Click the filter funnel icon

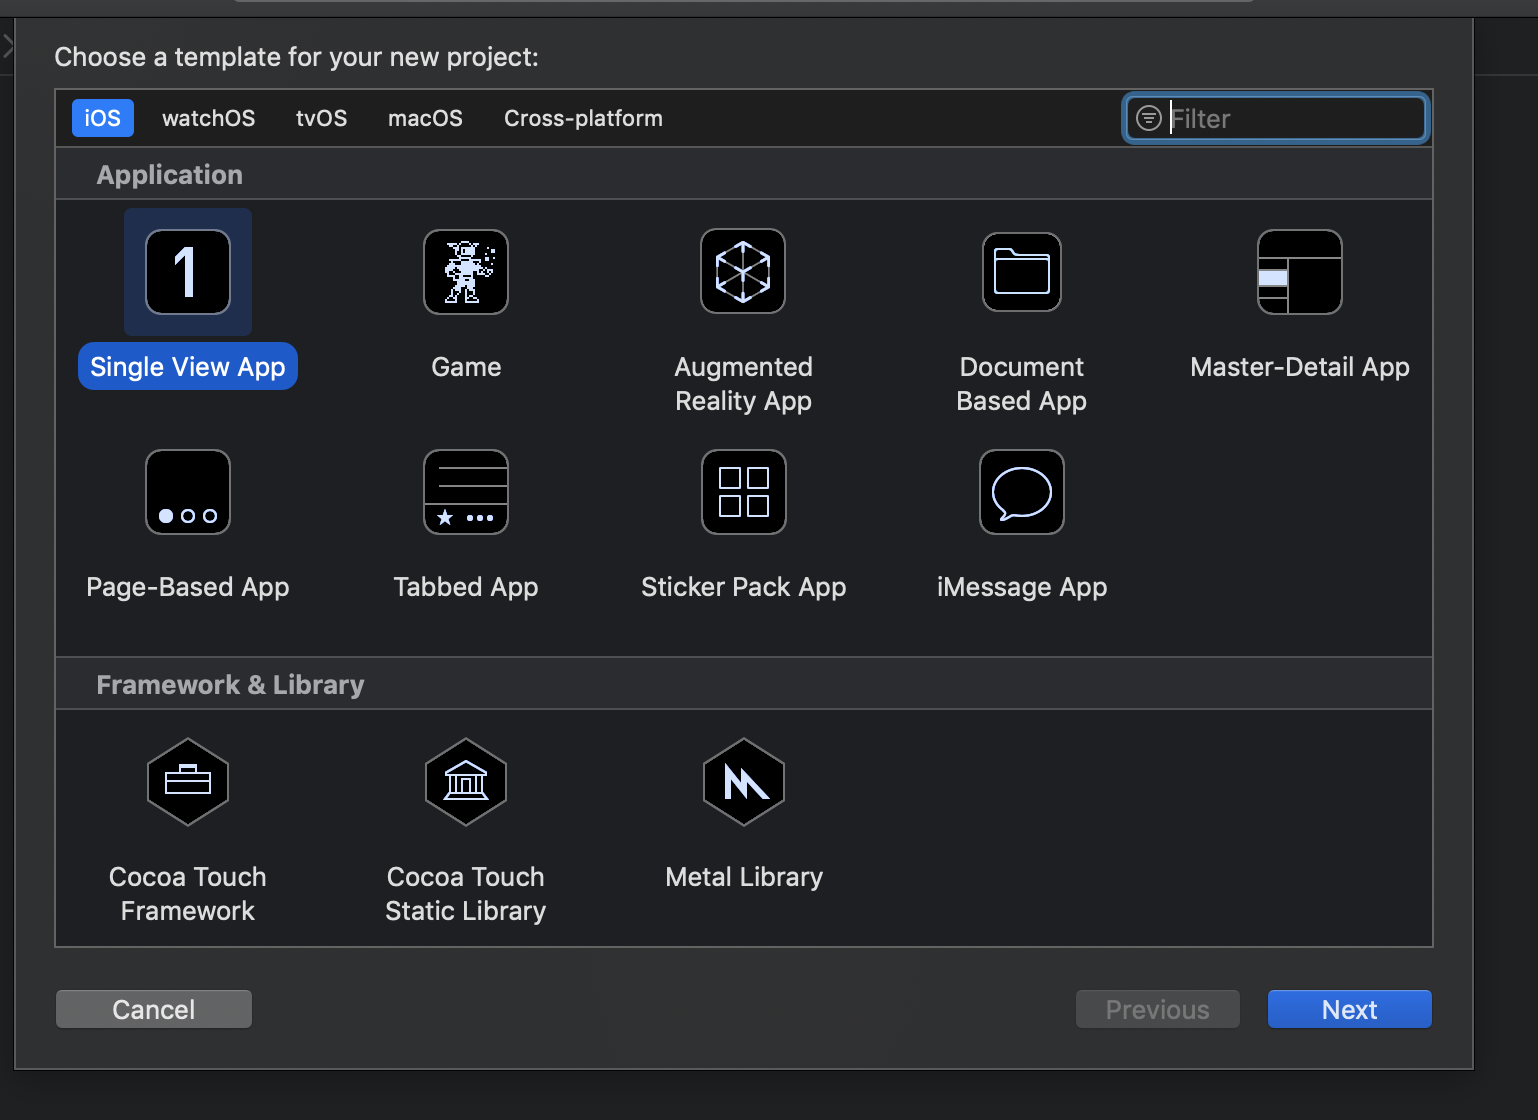[x=1149, y=117]
